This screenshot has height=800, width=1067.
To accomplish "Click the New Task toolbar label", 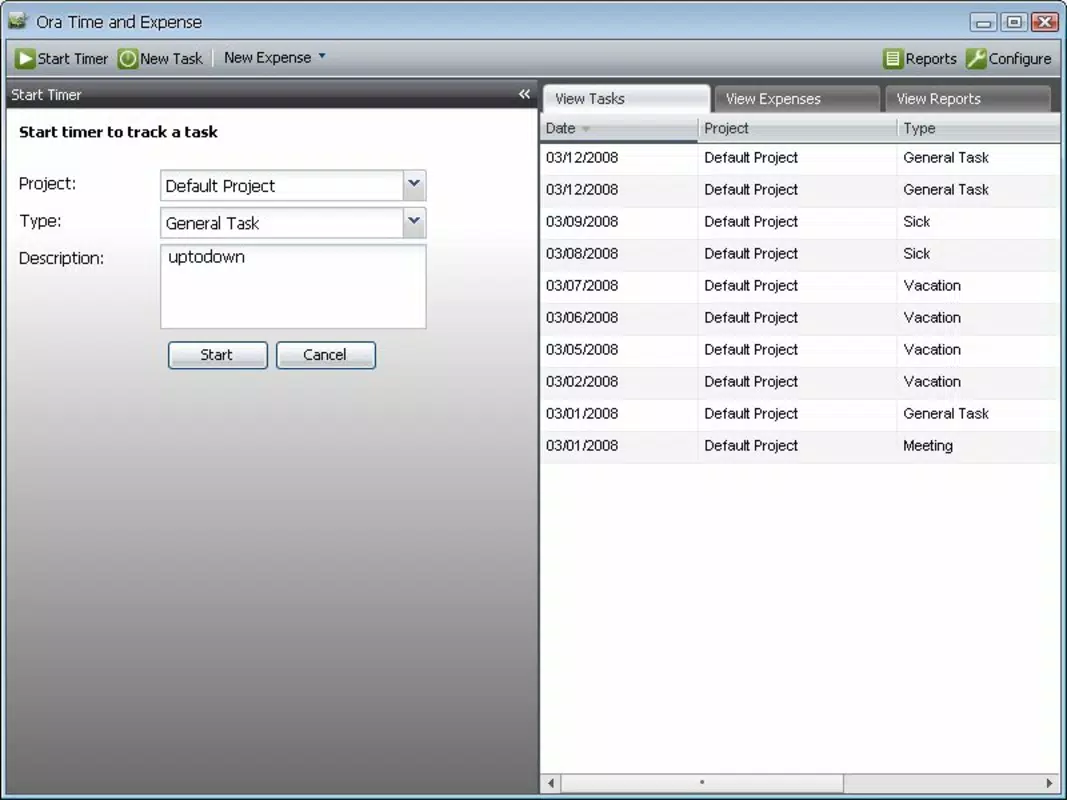I will tap(171, 59).
